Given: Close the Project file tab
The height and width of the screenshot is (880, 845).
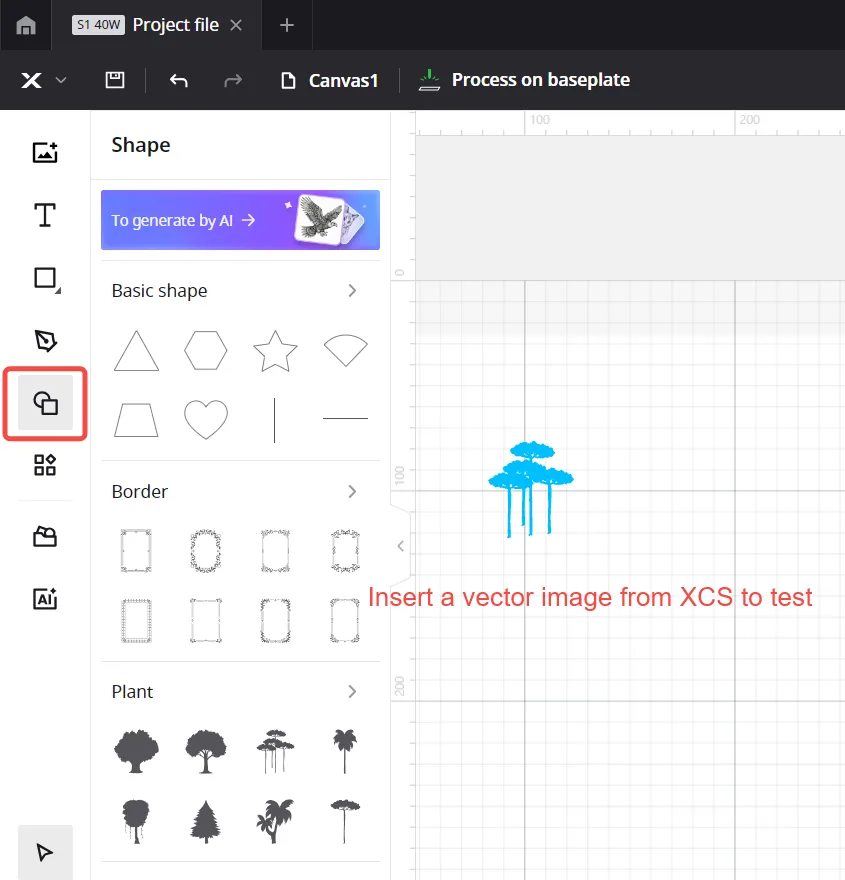Looking at the screenshot, I should tap(236, 25).
